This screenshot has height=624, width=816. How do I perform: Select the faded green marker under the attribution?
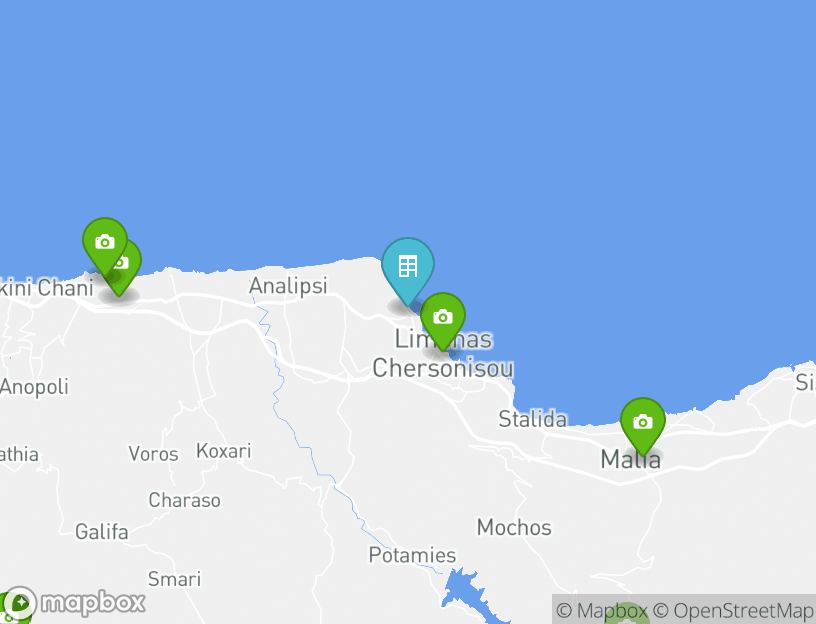tap(627, 613)
